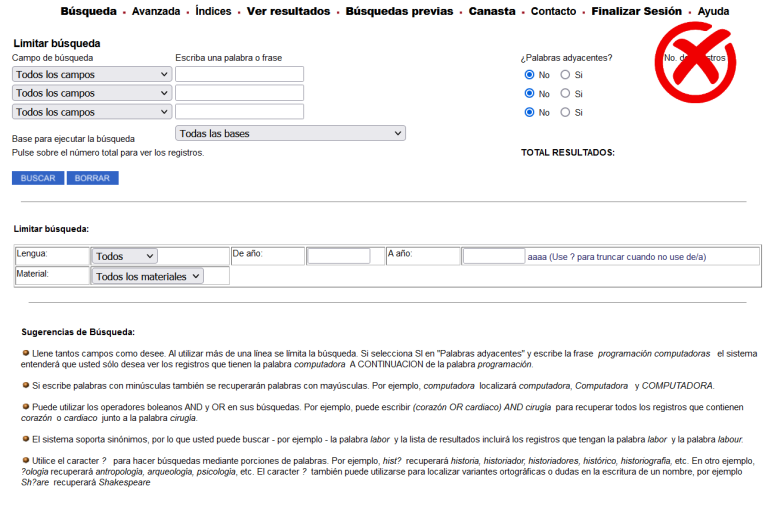Focus the third search phrase input
This screenshot has width=768, height=505.
[240, 112]
